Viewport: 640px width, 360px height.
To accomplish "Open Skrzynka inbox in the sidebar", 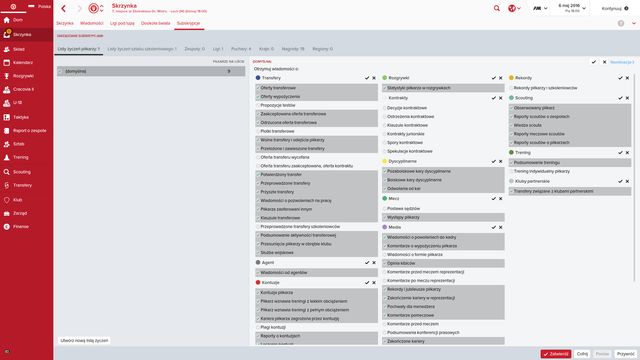I will (26, 35).
